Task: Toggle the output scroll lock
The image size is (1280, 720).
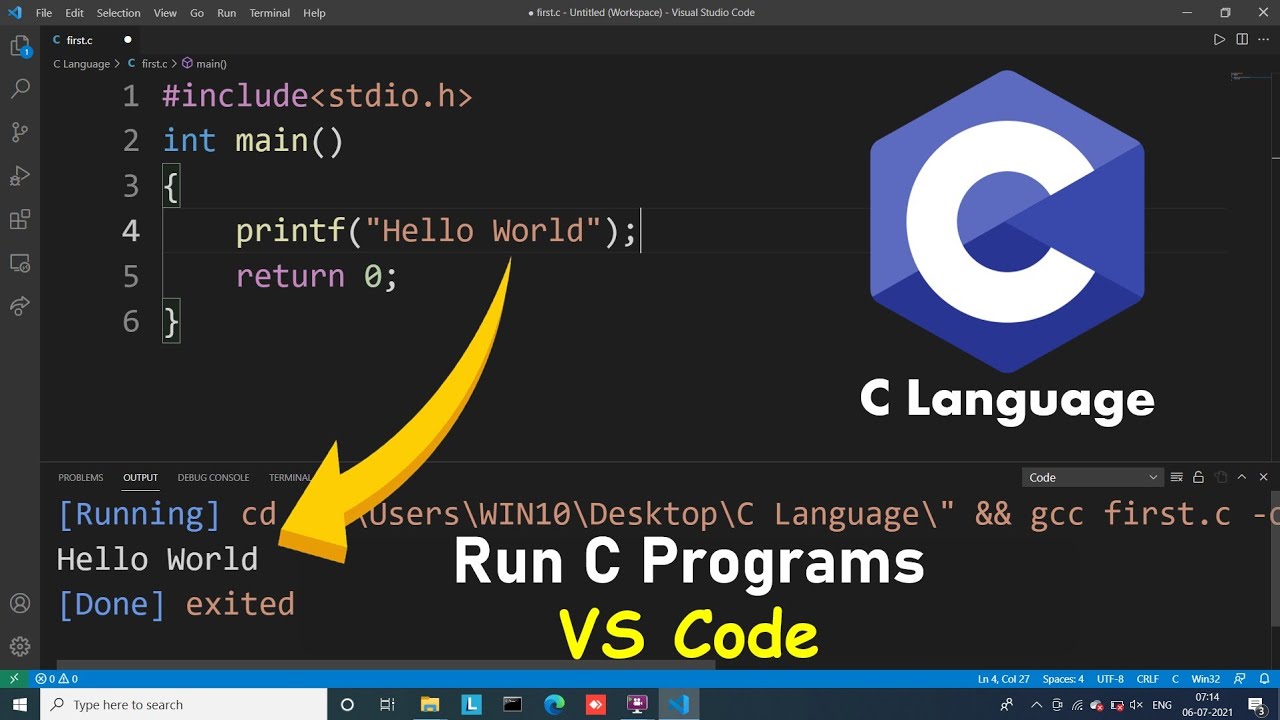Action: [1198, 477]
